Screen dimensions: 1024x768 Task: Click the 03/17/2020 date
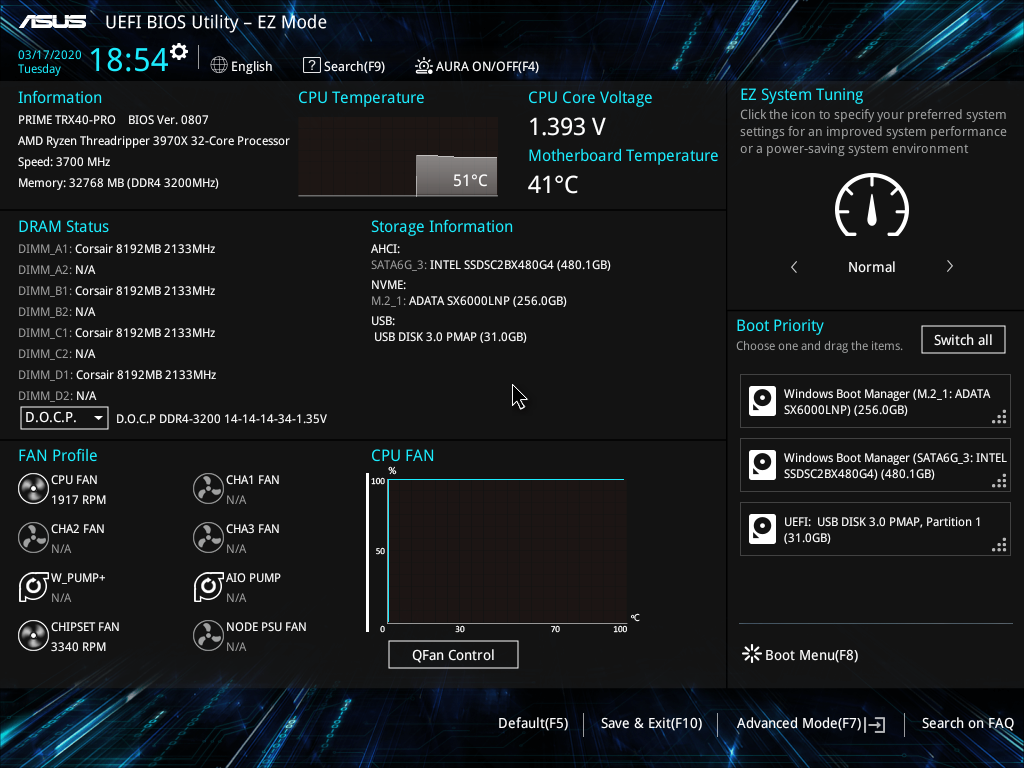(50, 55)
